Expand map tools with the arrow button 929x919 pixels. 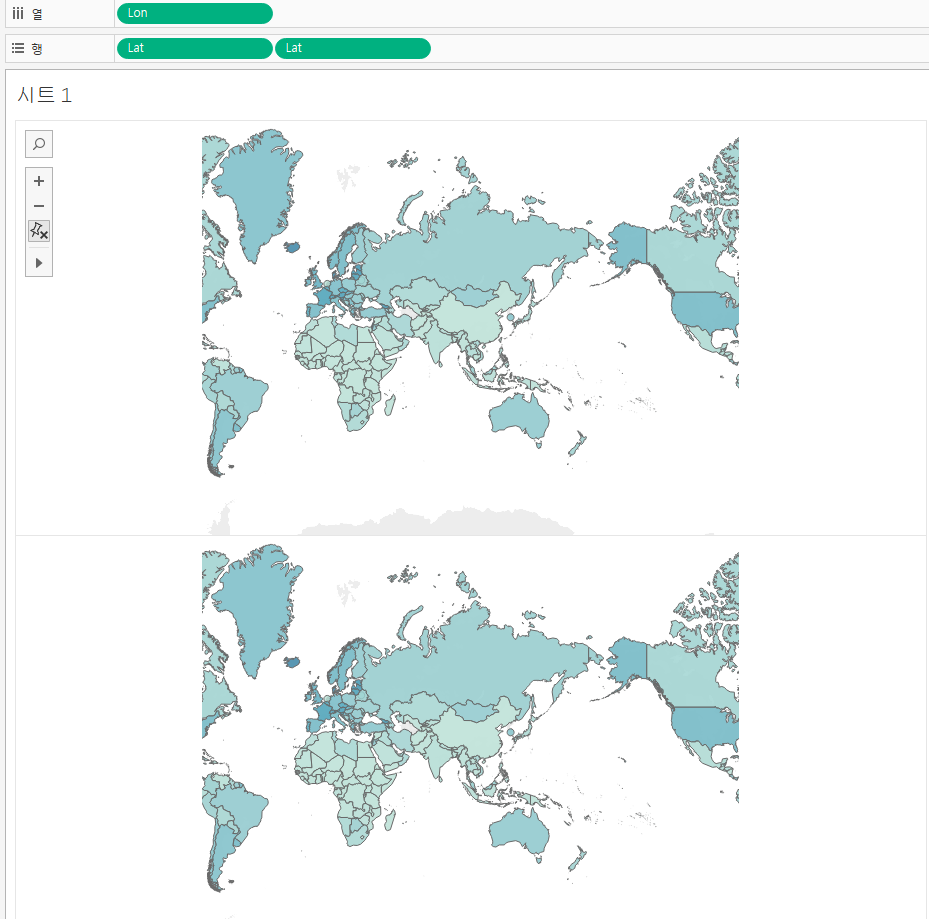tap(39, 262)
